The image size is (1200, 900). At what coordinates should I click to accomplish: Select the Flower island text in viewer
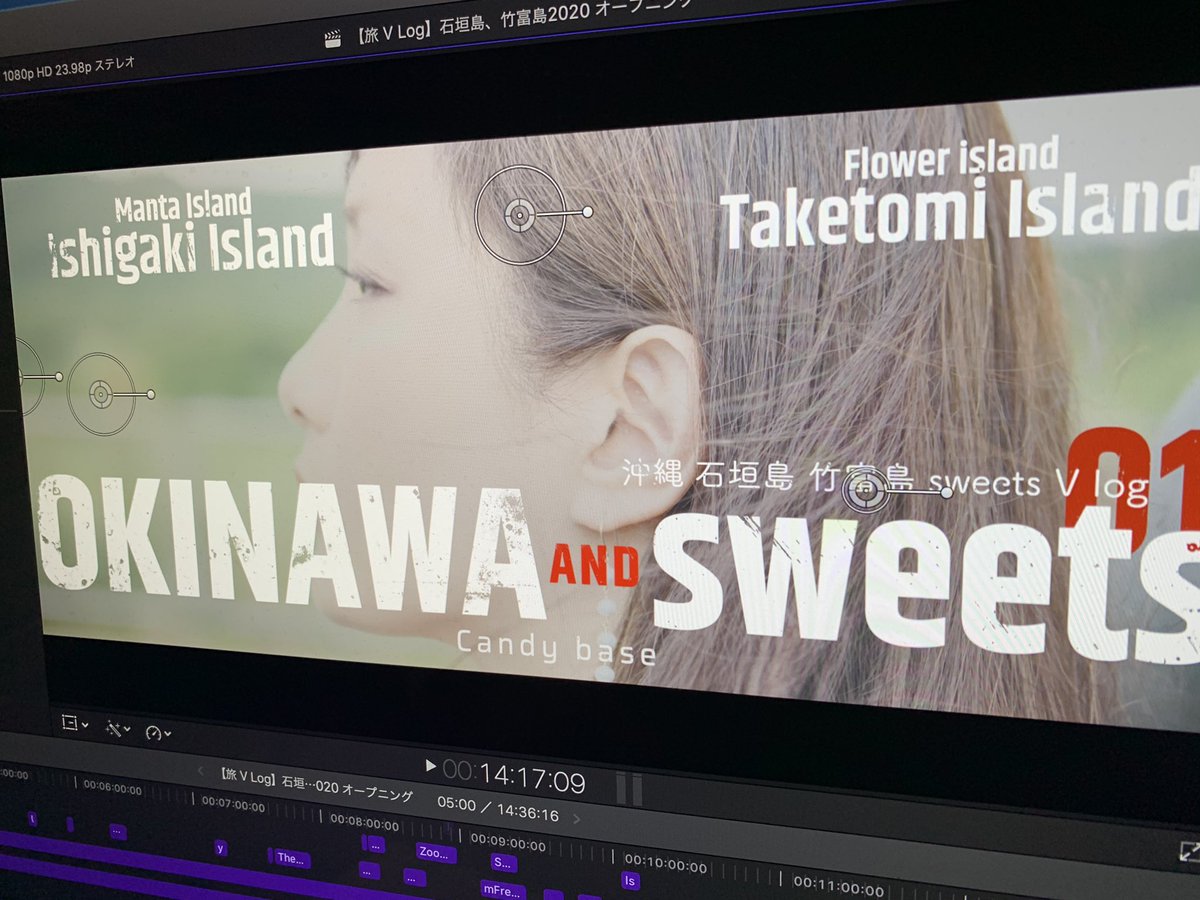point(951,159)
